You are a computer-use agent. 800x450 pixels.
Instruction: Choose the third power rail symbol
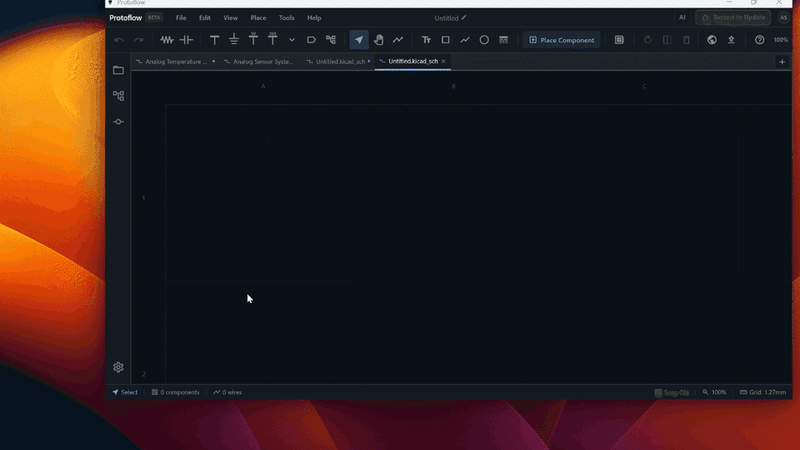click(x=253, y=39)
